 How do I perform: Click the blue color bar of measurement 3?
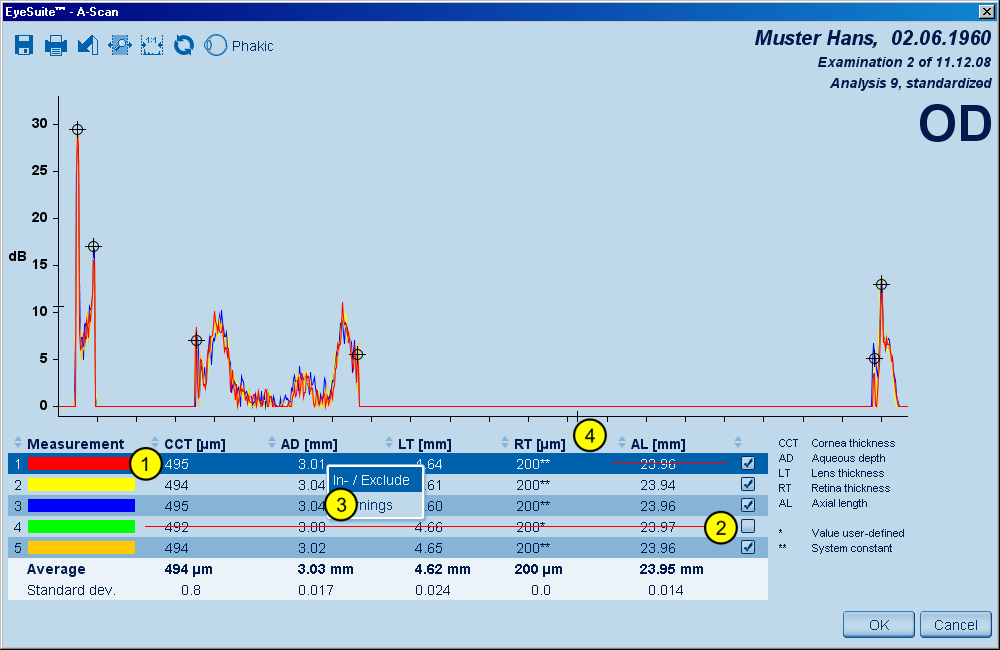coord(81,506)
